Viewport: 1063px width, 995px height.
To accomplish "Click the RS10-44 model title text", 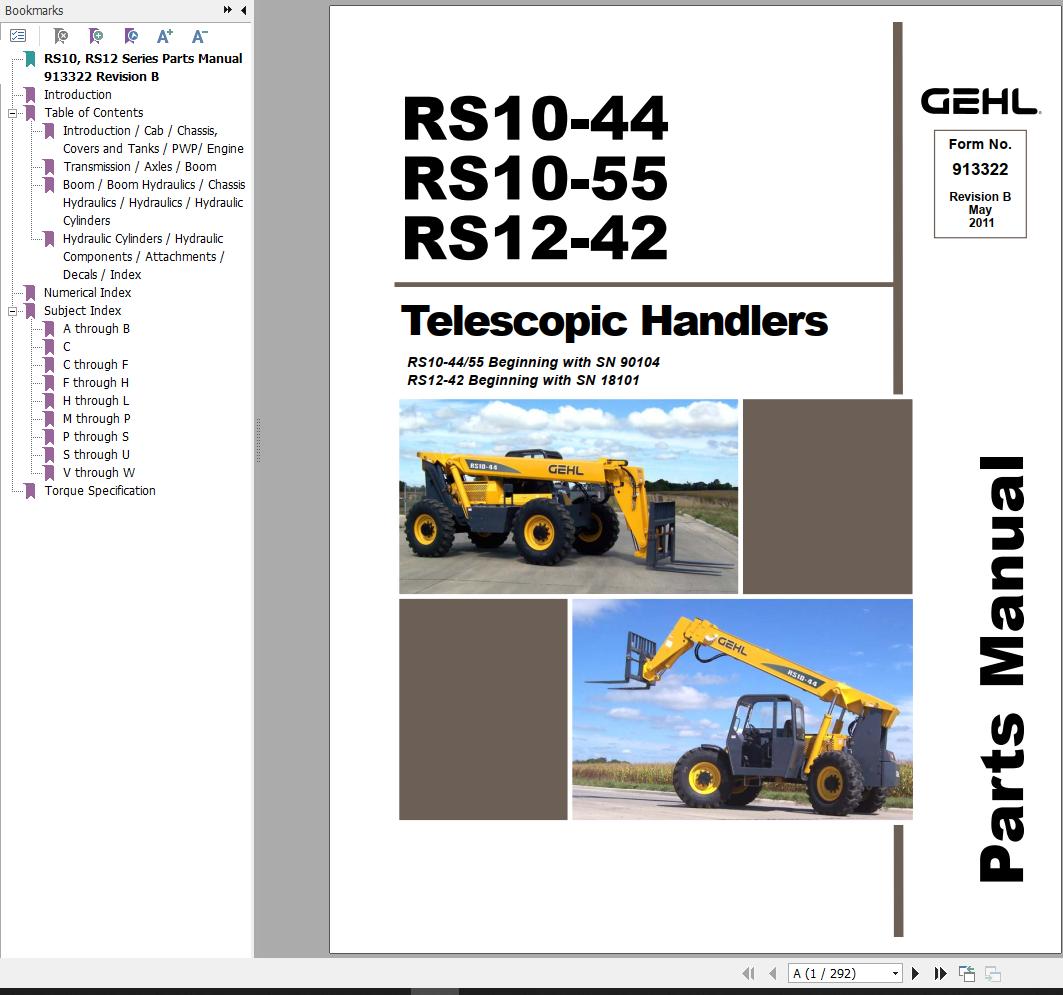I will click(x=536, y=119).
